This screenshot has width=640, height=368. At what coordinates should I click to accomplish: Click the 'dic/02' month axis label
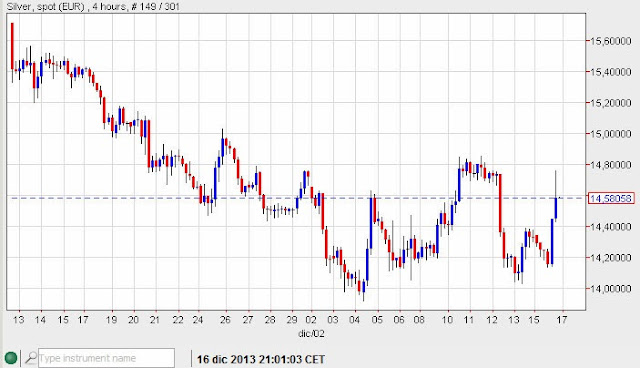pos(311,334)
